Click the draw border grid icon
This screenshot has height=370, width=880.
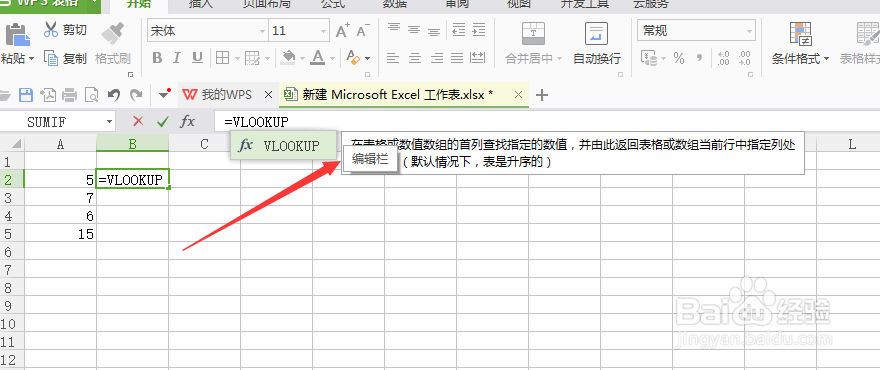[253, 58]
